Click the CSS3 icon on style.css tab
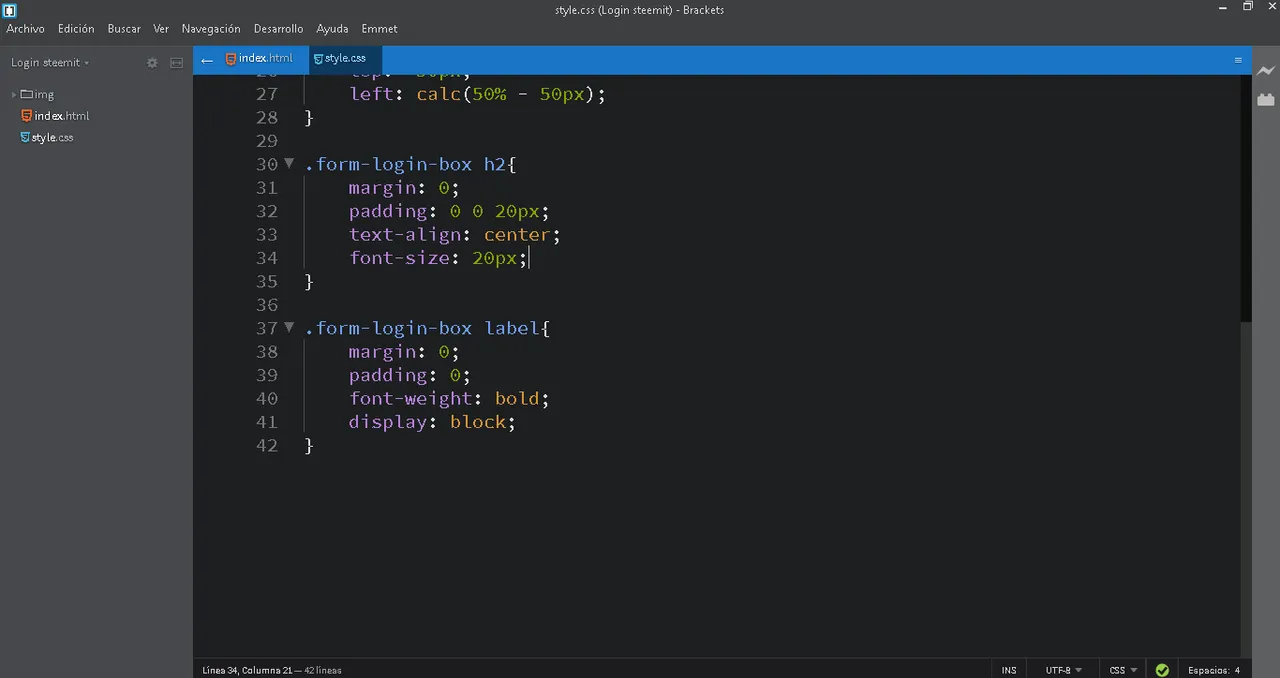 coord(318,59)
